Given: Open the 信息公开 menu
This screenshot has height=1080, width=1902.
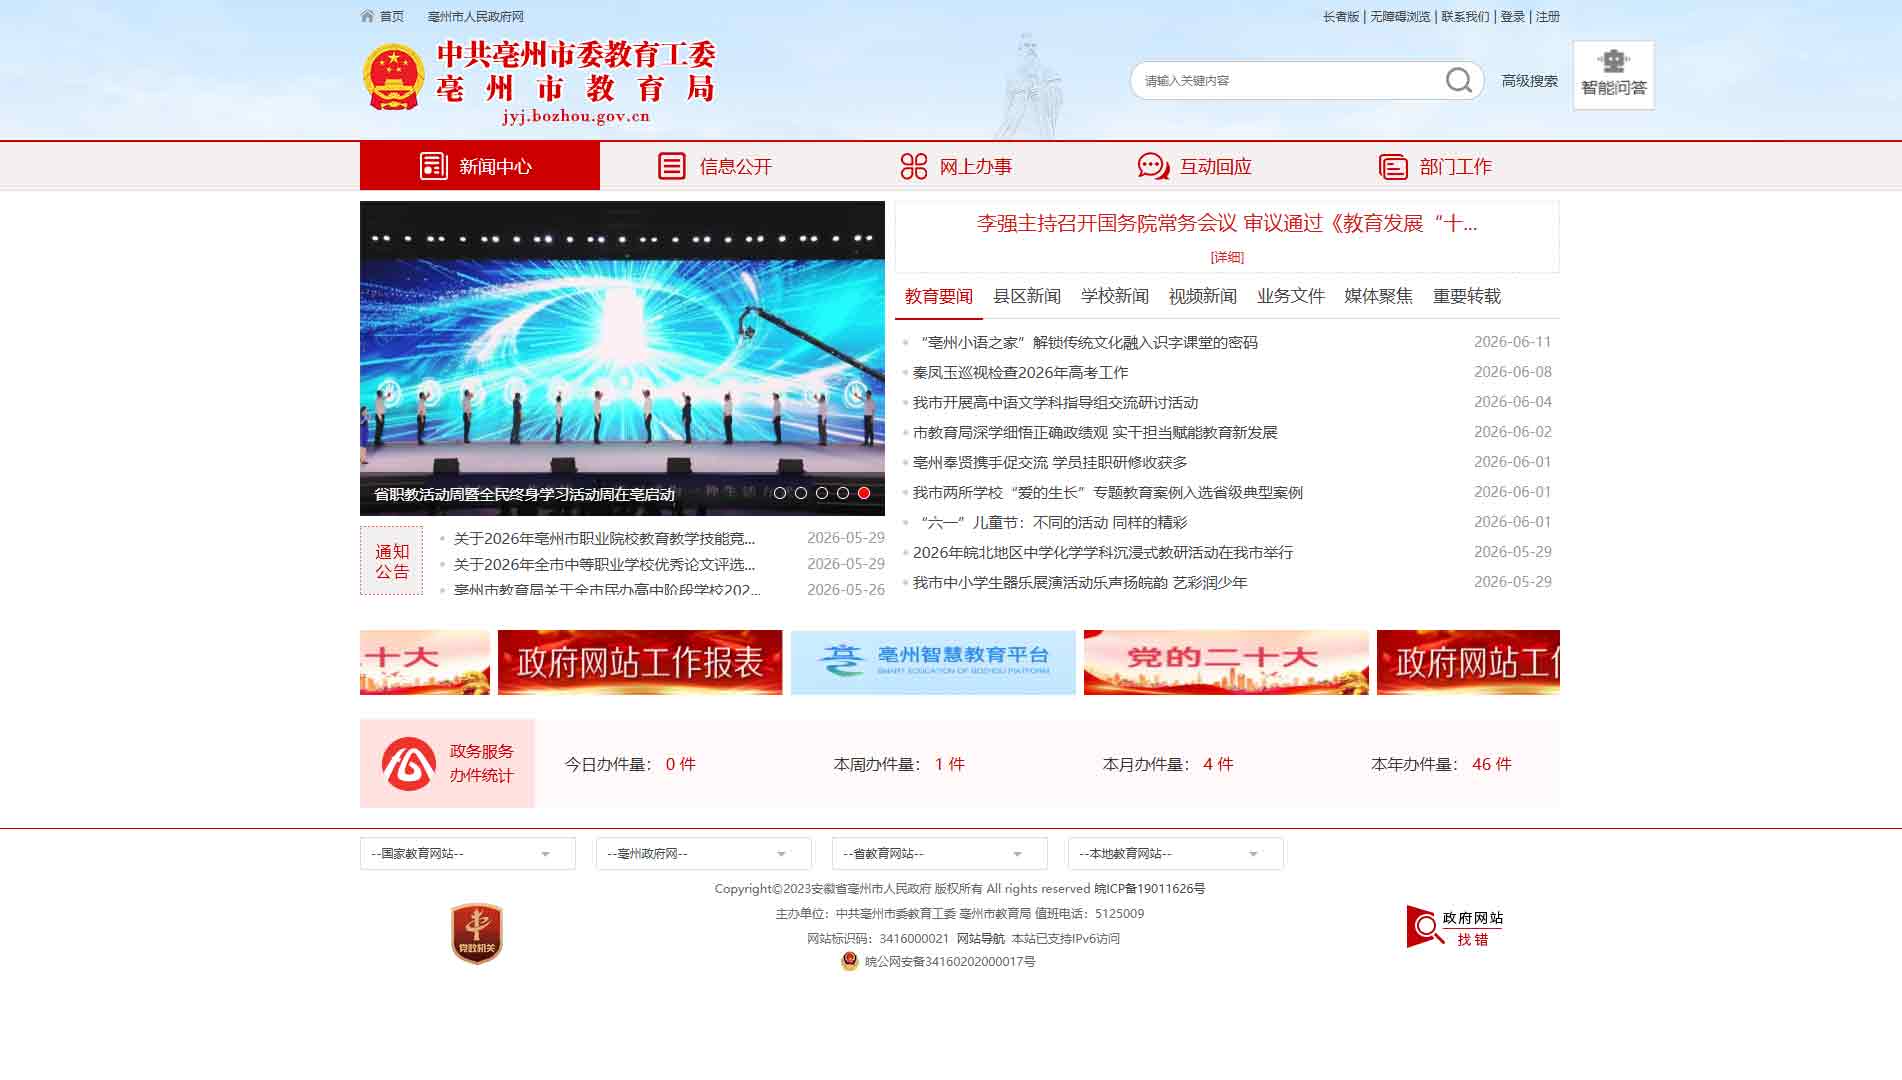Looking at the screenshot, I should coord(720,166).
